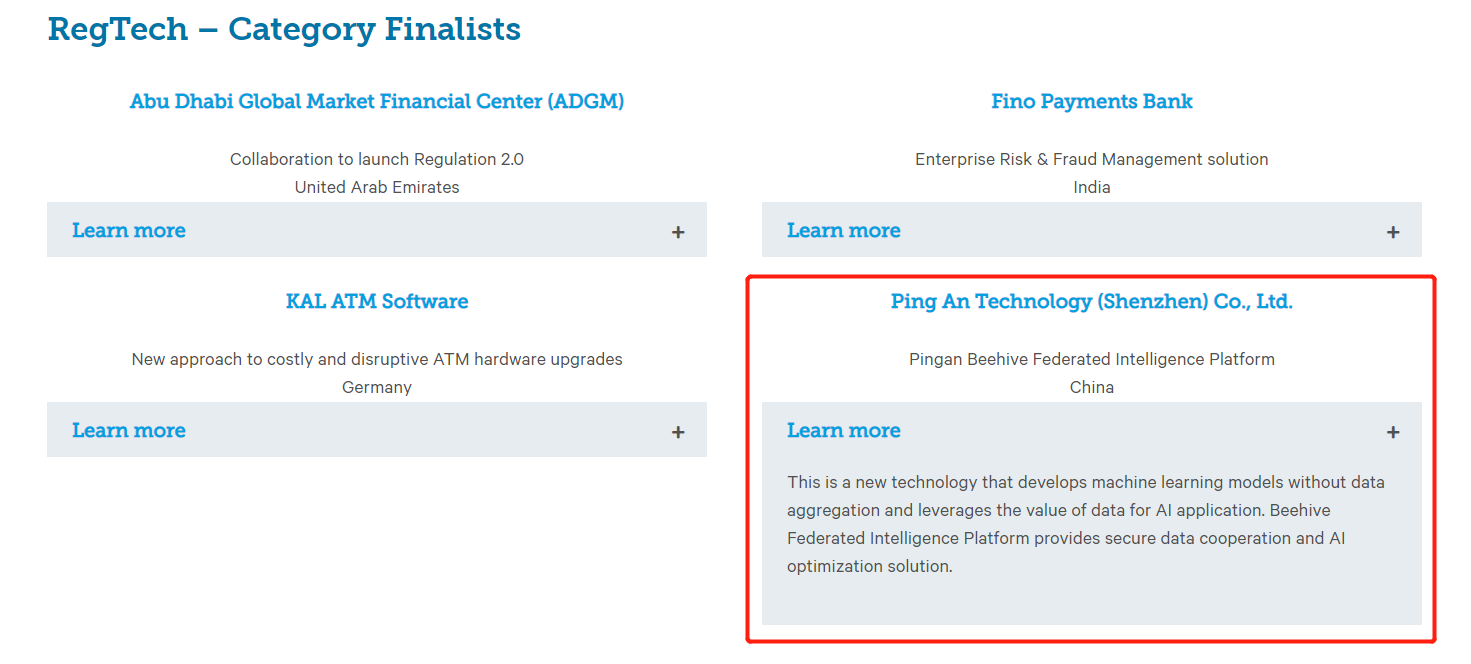Click the RegTech – Category Finalists heading
The height and width of the screenshot is (664, 1471).
284,29
